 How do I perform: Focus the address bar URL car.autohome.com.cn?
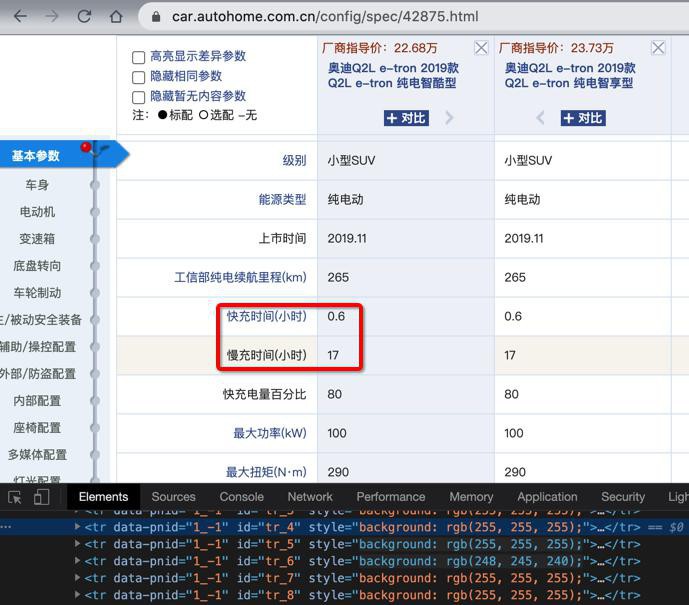pyautogui.click(x=325, y=17)
